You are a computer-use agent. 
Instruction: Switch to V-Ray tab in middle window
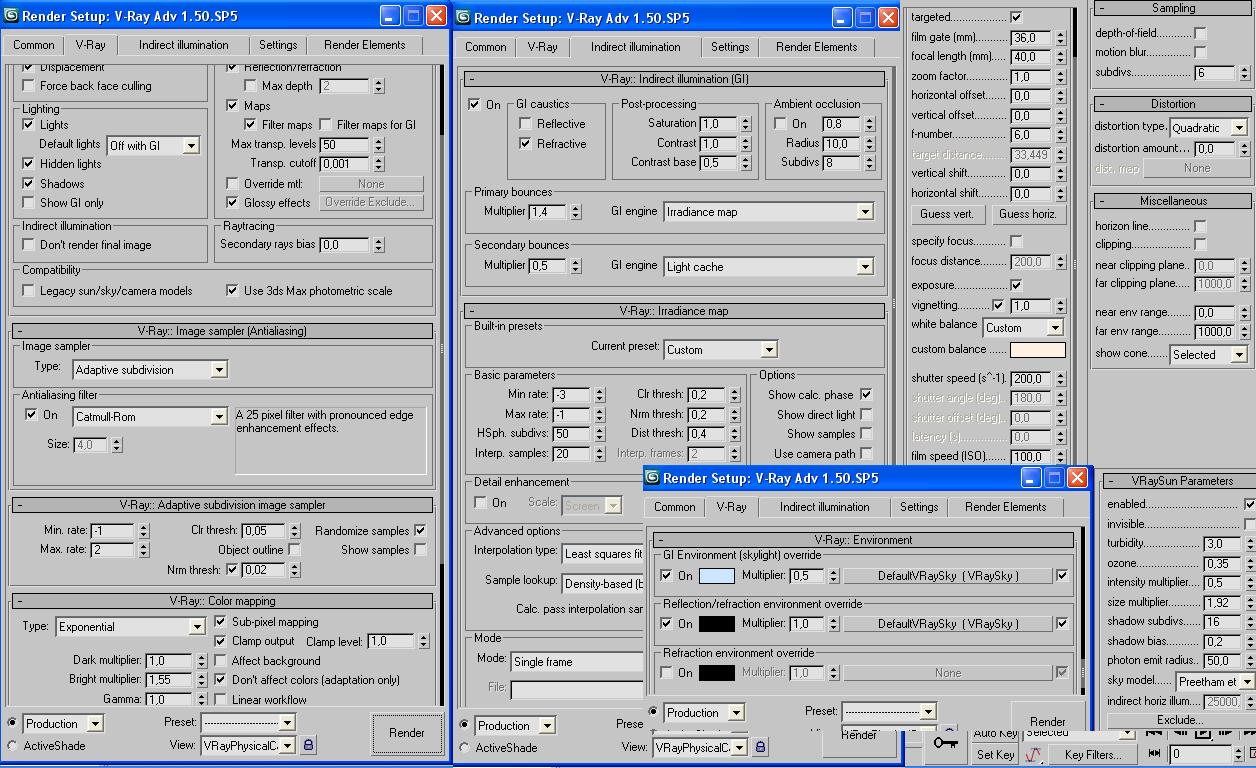pyautogui.click(x=543, y=47)
